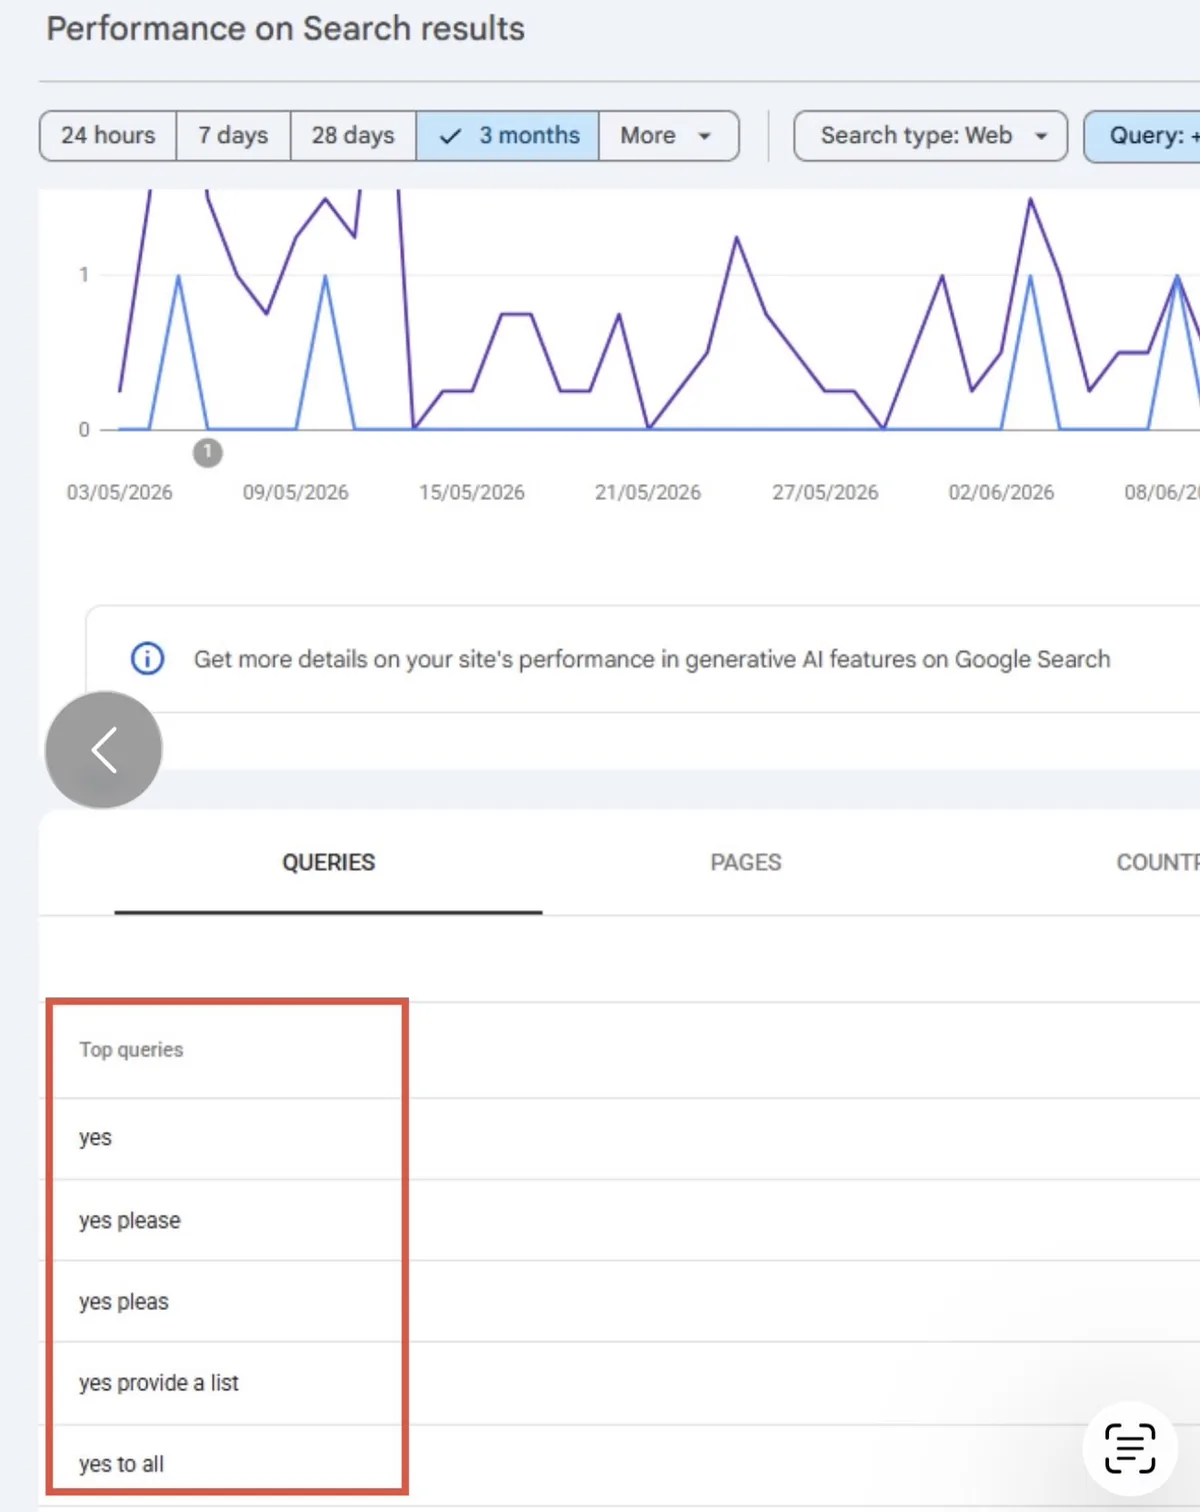The width and height of the screenshot is (1200, 1512).
Task: Open the 'yes to all' query row
Action: pos(620,1465)
